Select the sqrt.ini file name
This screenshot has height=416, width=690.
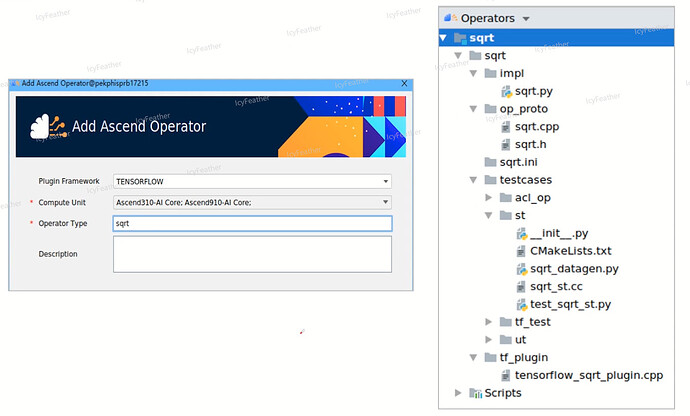pos(518,162)
